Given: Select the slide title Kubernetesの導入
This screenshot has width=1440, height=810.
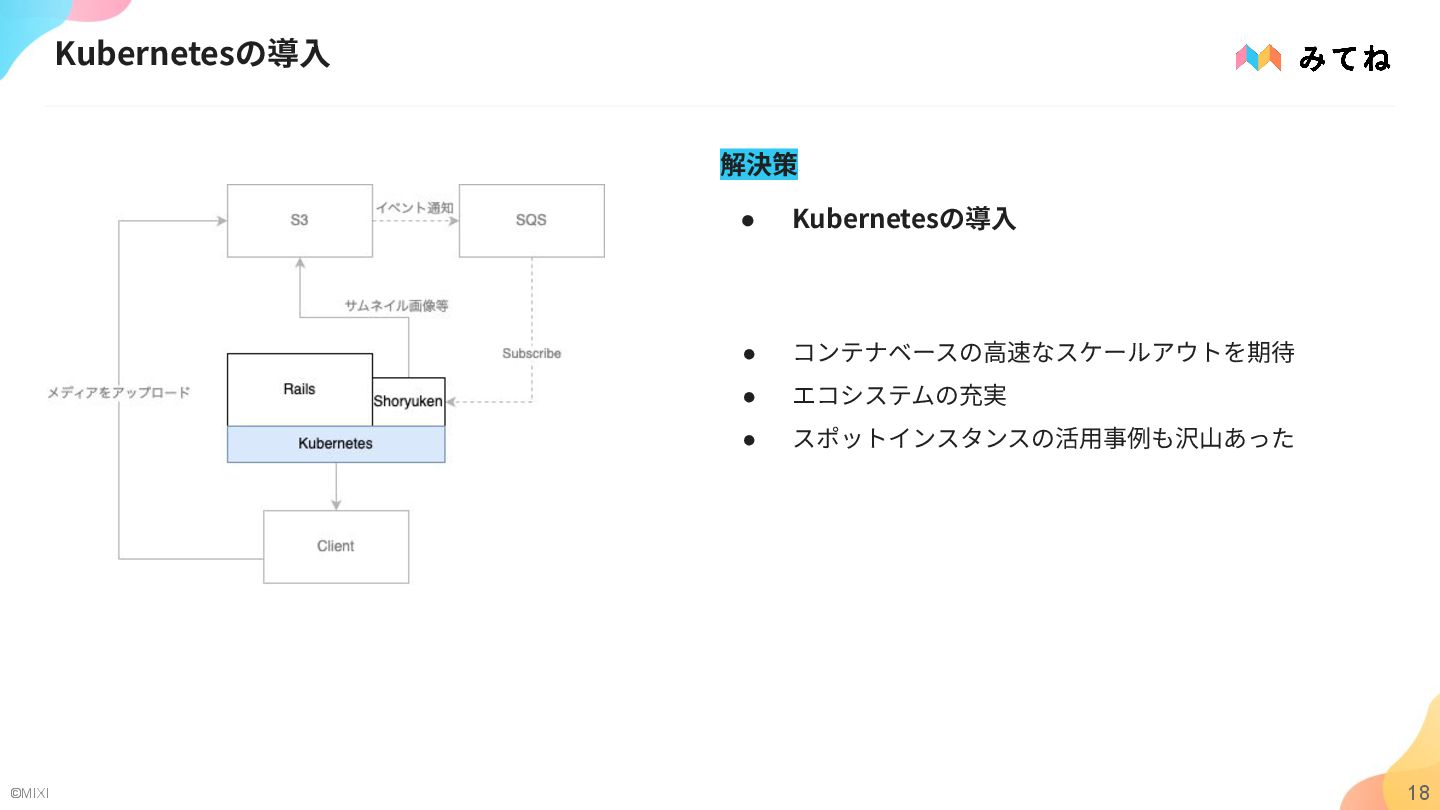Looking at the screenshot, I should coord(192,53).
